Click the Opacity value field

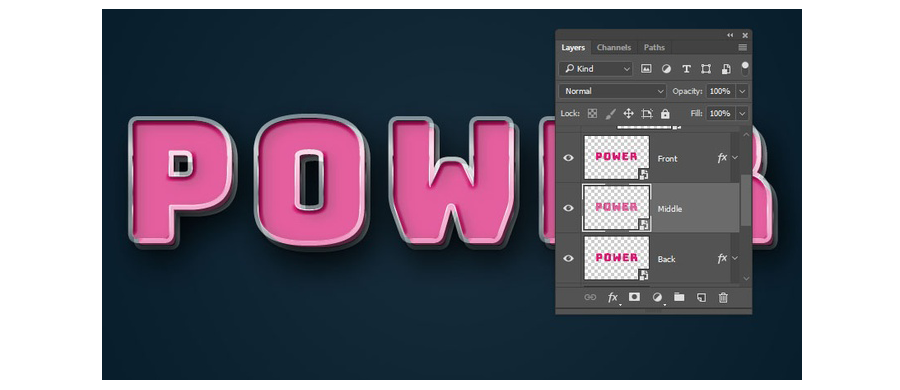(x=720, y=91)
